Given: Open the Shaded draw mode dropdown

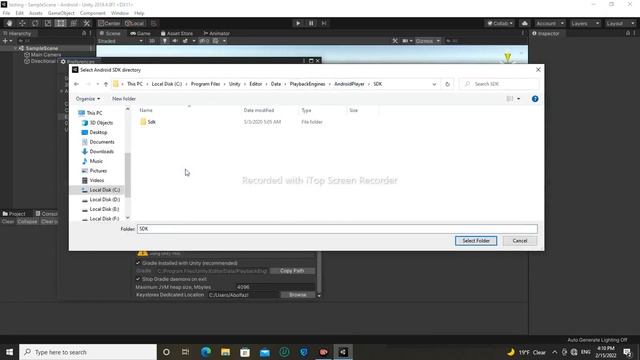Looking at the screenshot, I should (x=120, y=41).
